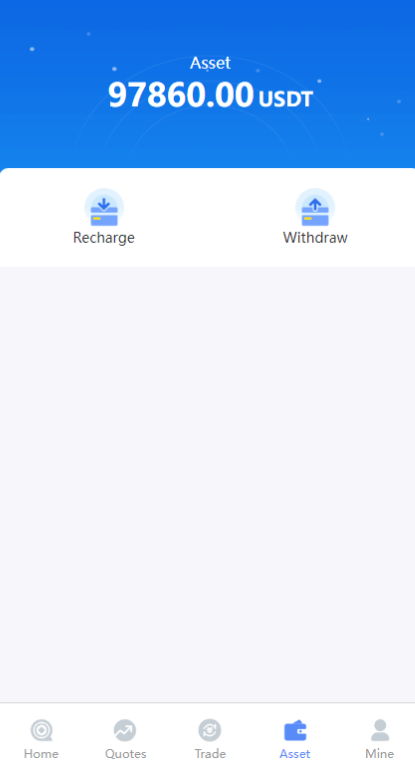Switch to the Mine tab label

click(x=380, y=754)
